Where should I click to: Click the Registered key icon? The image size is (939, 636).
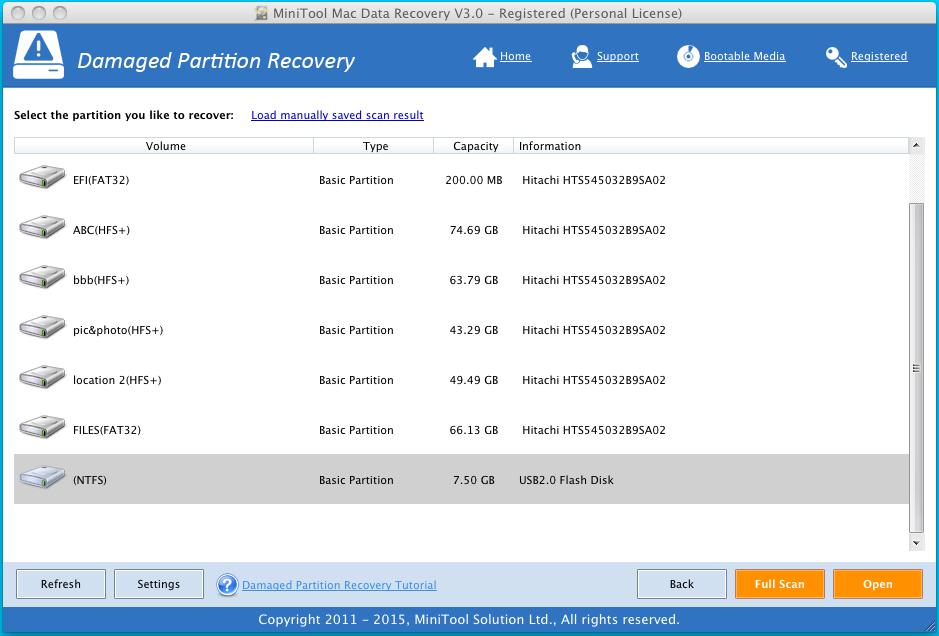835,57
